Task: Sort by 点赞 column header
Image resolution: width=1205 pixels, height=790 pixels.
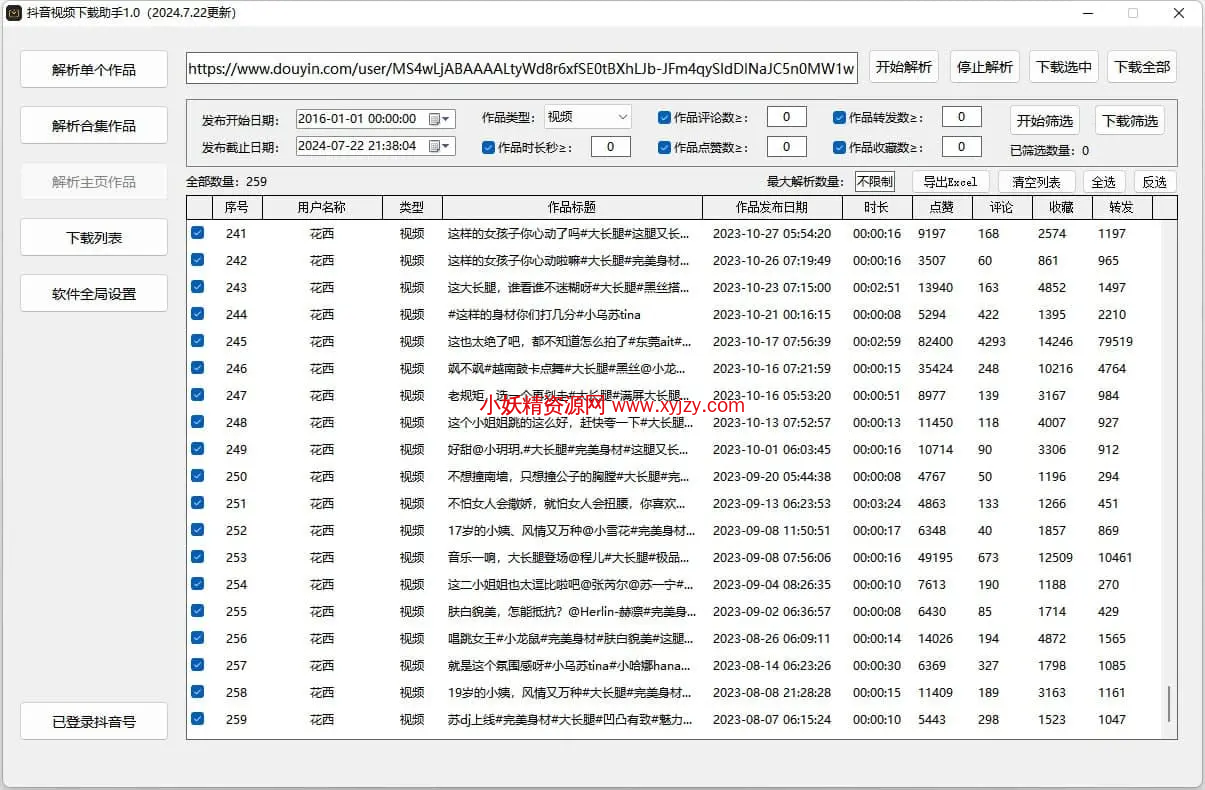Action: [x=942, y=207]
